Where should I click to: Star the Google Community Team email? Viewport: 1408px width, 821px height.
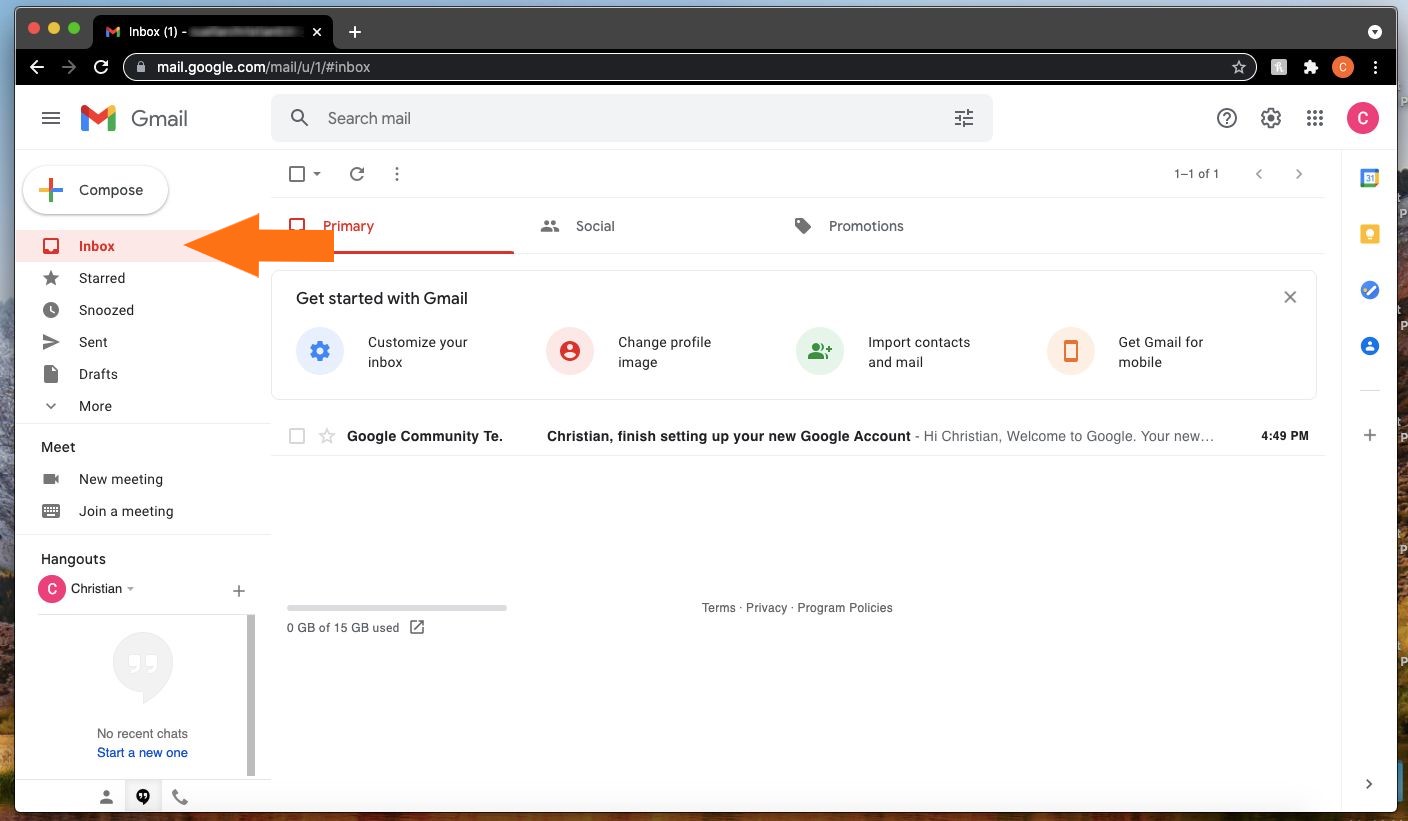[x=327, y=436]
